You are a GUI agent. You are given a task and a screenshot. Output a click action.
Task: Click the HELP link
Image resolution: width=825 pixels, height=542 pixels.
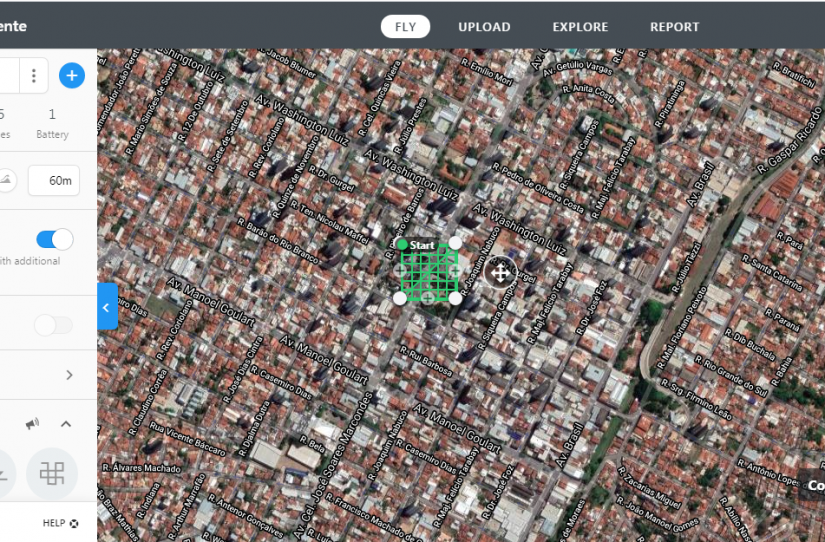[x=54, y=523]
